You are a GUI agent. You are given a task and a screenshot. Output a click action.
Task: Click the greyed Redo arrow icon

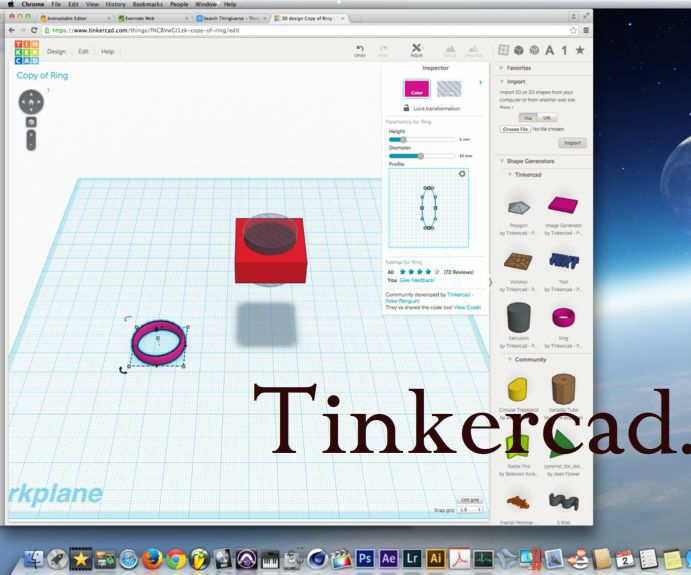point(383,50)
